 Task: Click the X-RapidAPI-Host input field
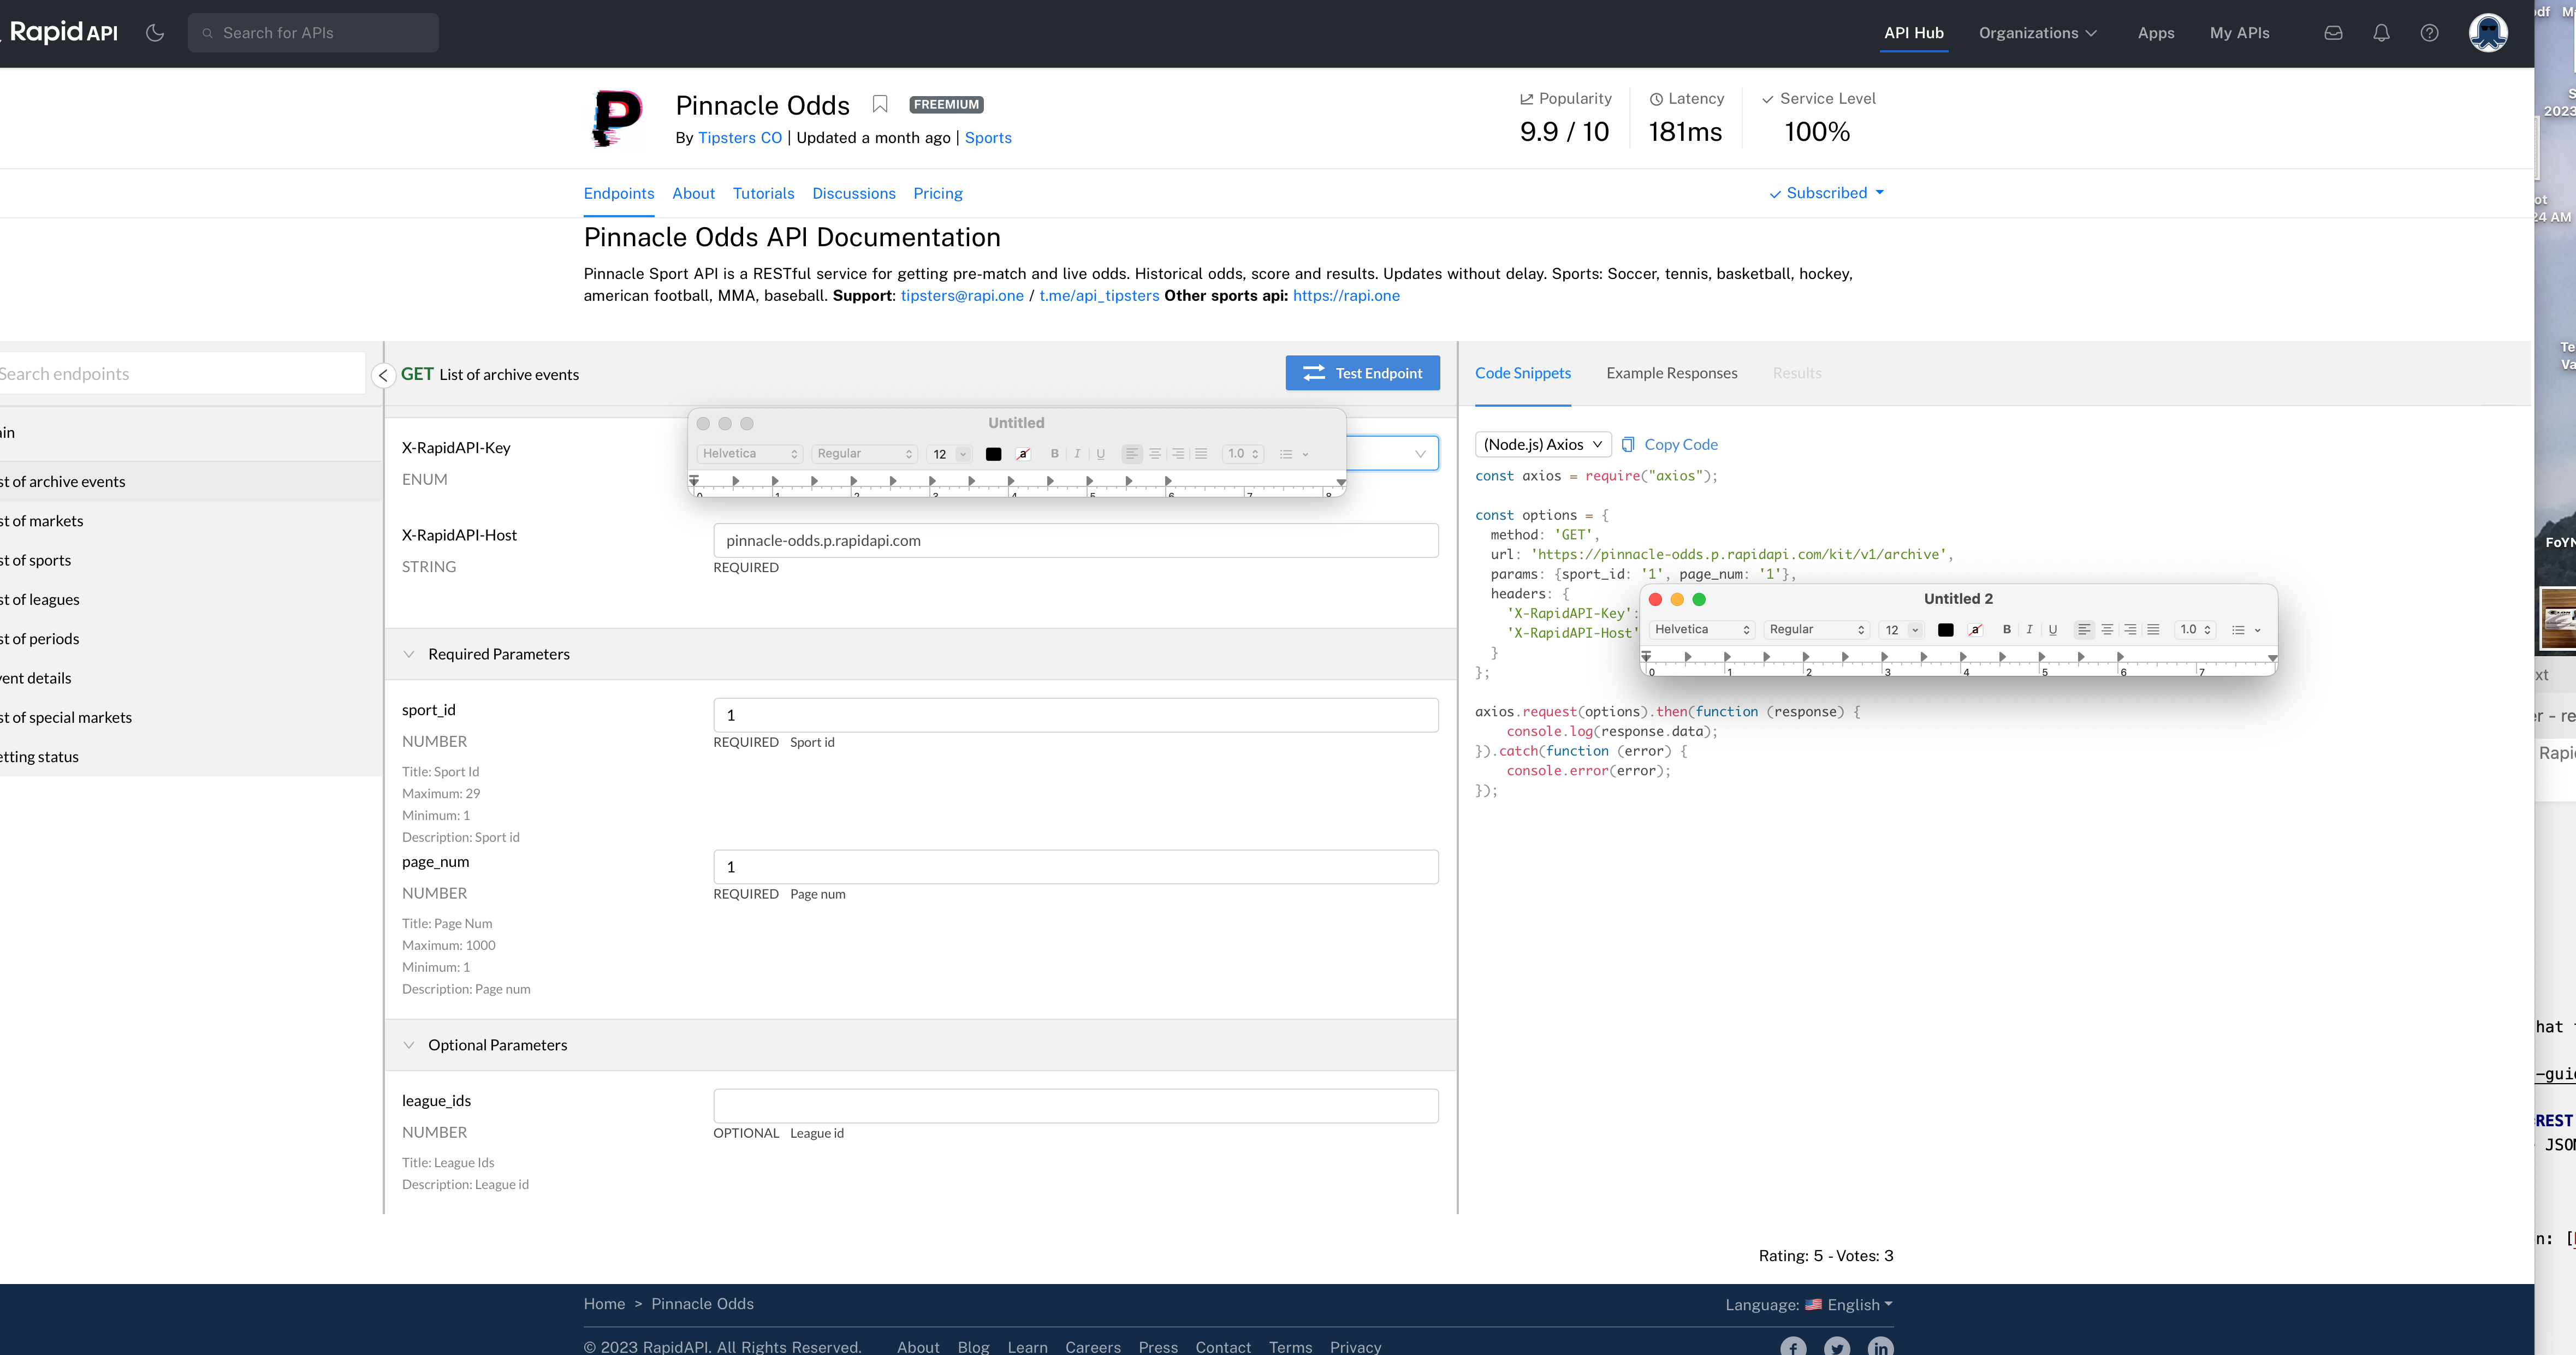click(x=1076, y=541)
